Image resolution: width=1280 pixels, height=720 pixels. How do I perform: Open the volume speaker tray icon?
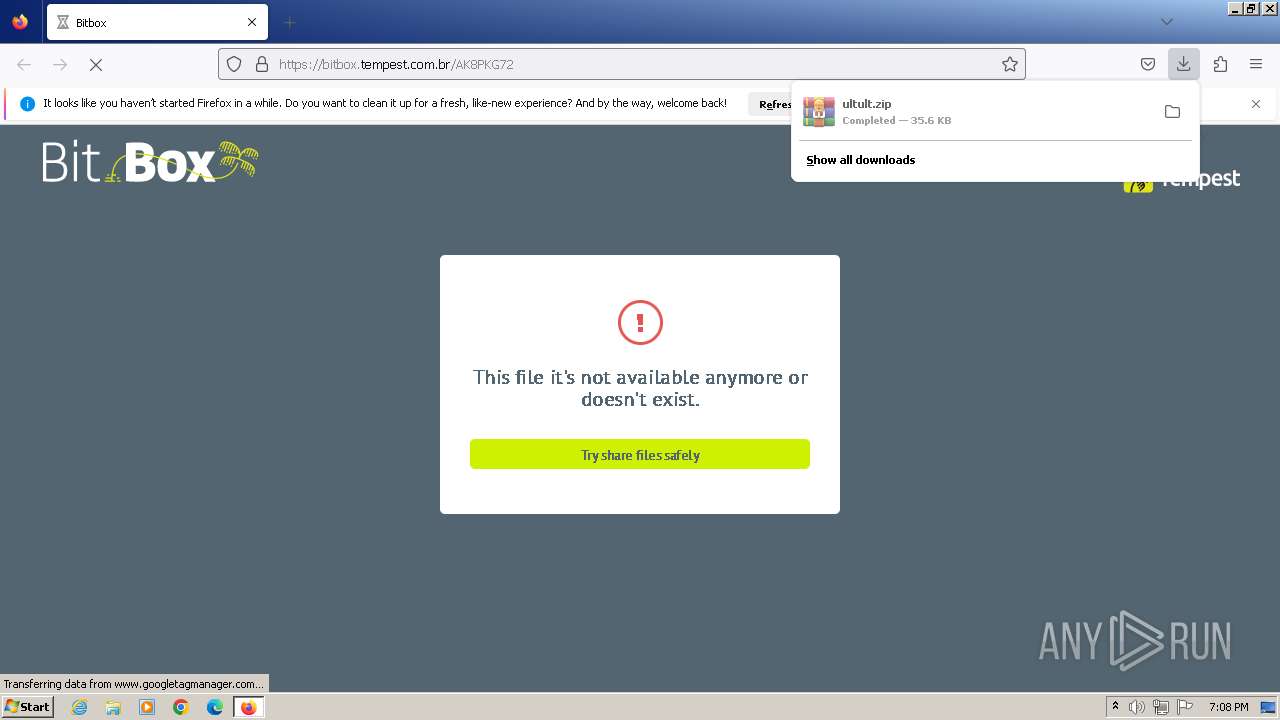tap(1137, 707)
